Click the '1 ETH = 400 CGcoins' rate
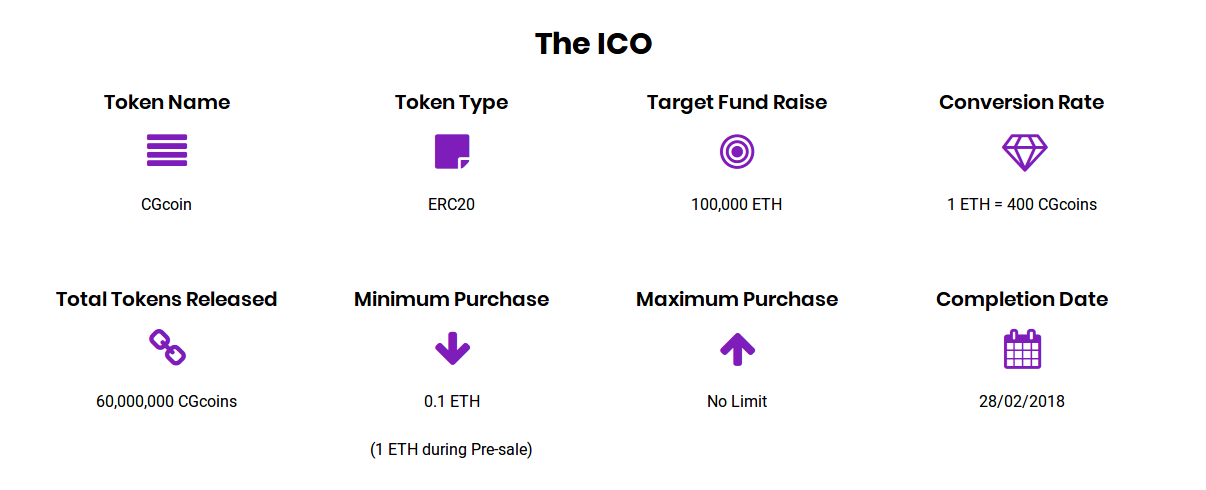The width and height of the screenshot is (1206, 490). pos(1022,204)
